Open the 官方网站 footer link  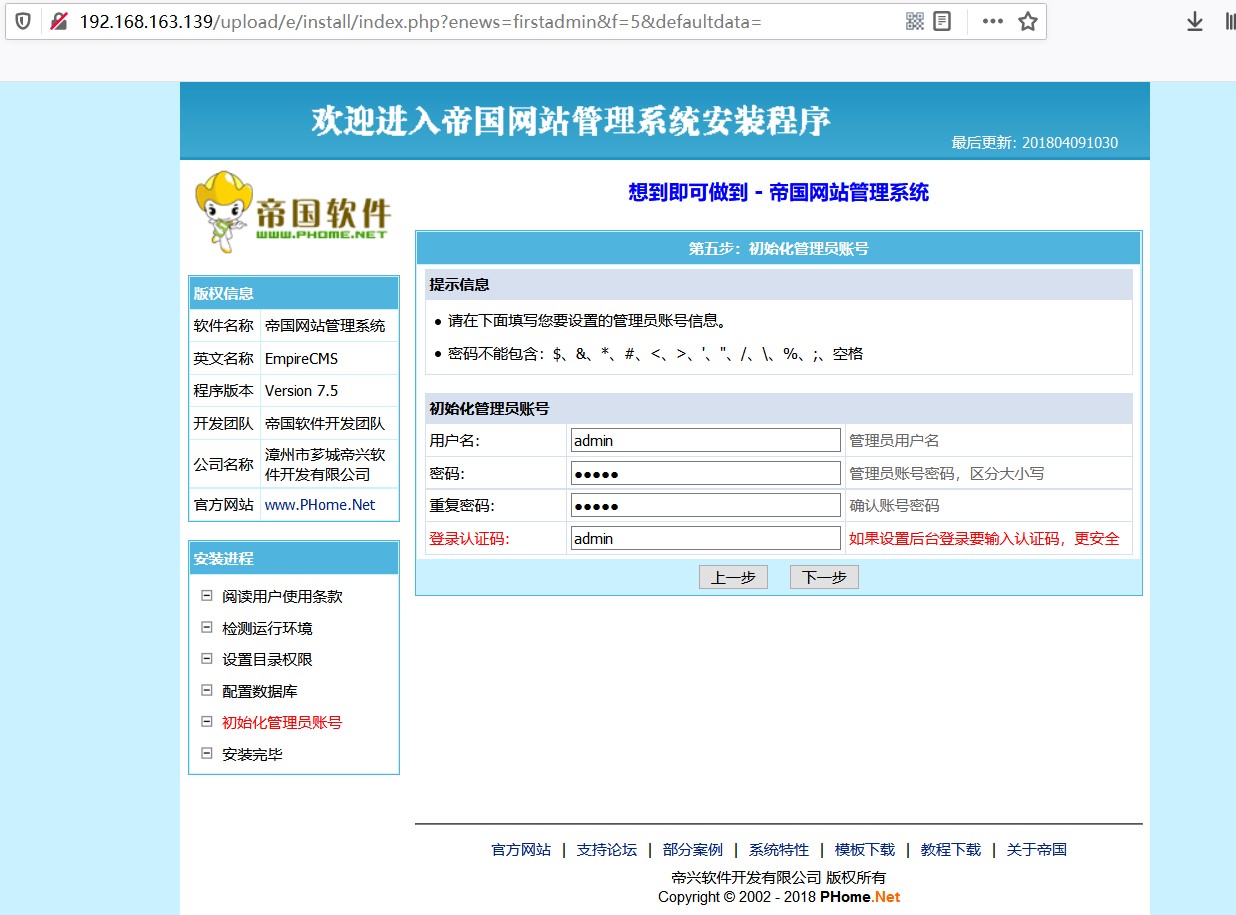(521, 849)
